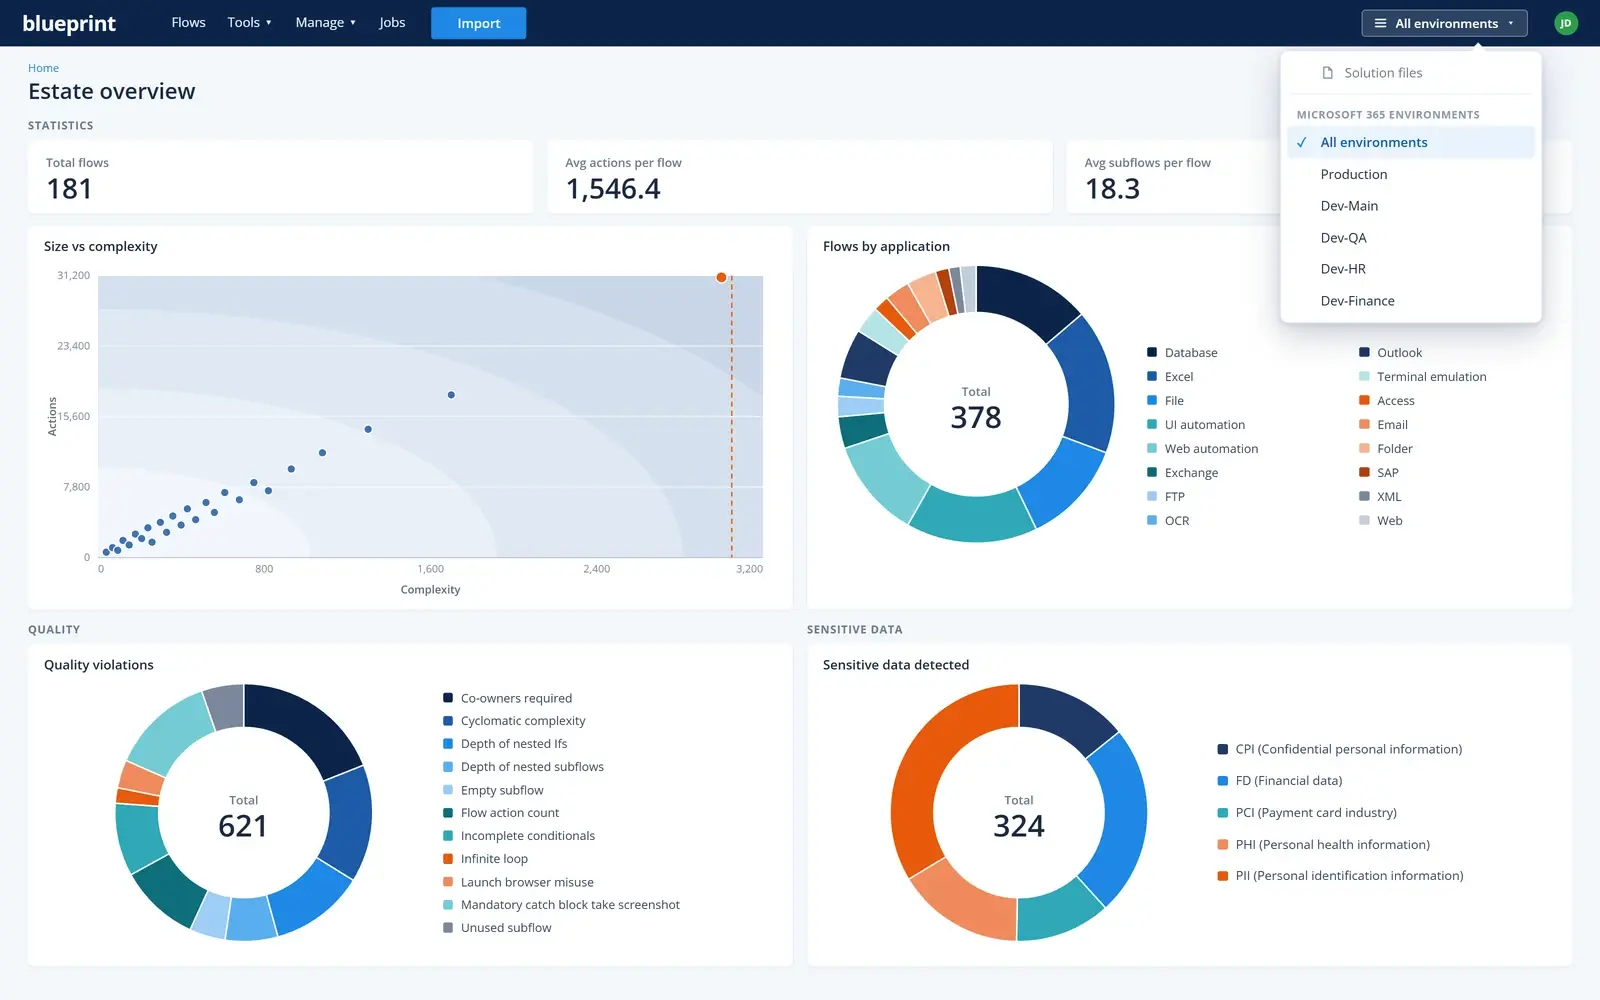
Task: Click the SAP legend color swatch
Action: click(1364, 472)
